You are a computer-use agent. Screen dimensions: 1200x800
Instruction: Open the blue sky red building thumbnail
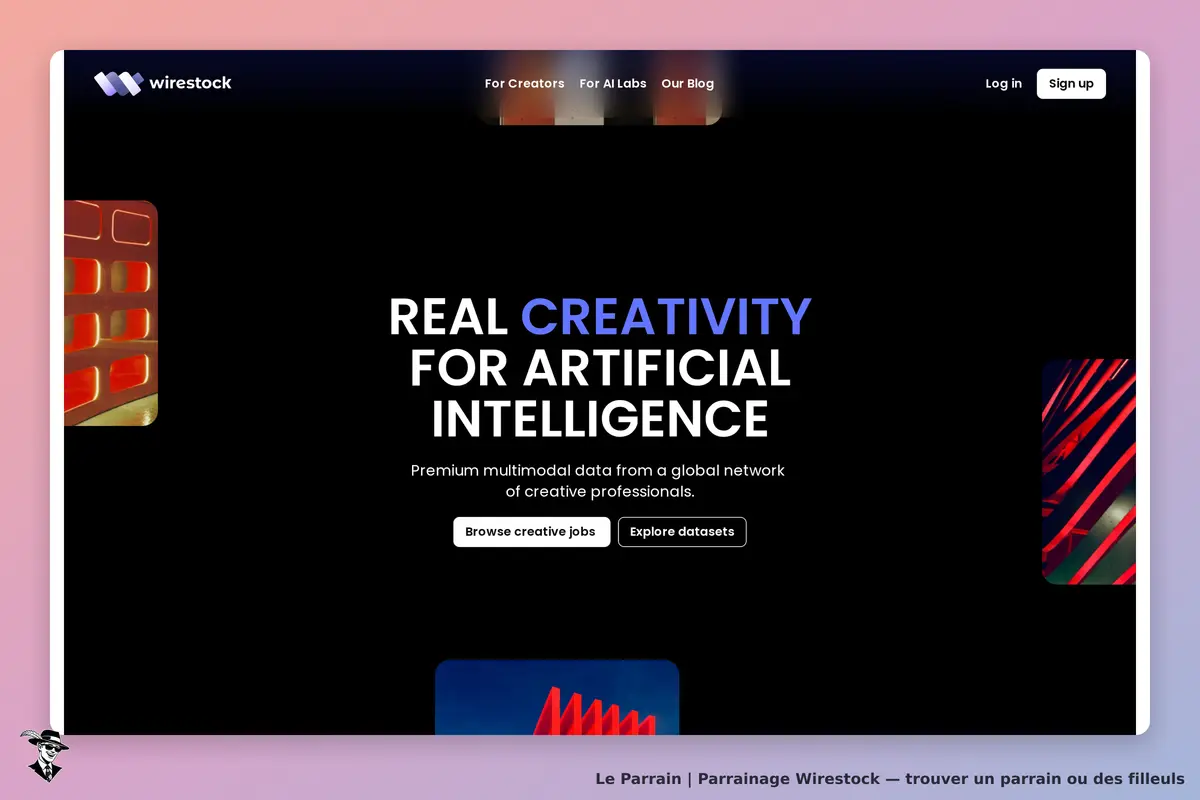(557, 697)
